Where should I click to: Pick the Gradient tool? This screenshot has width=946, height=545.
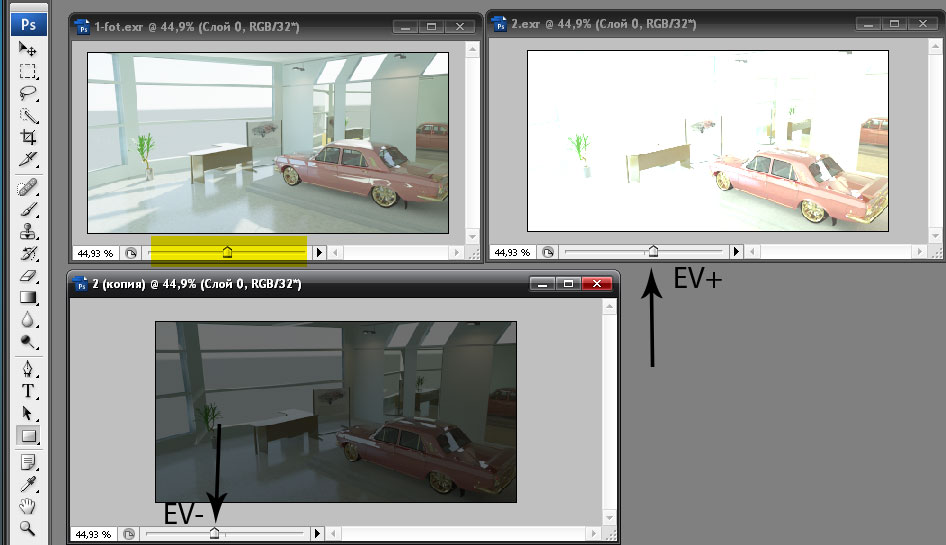click(x=29, y=297)
